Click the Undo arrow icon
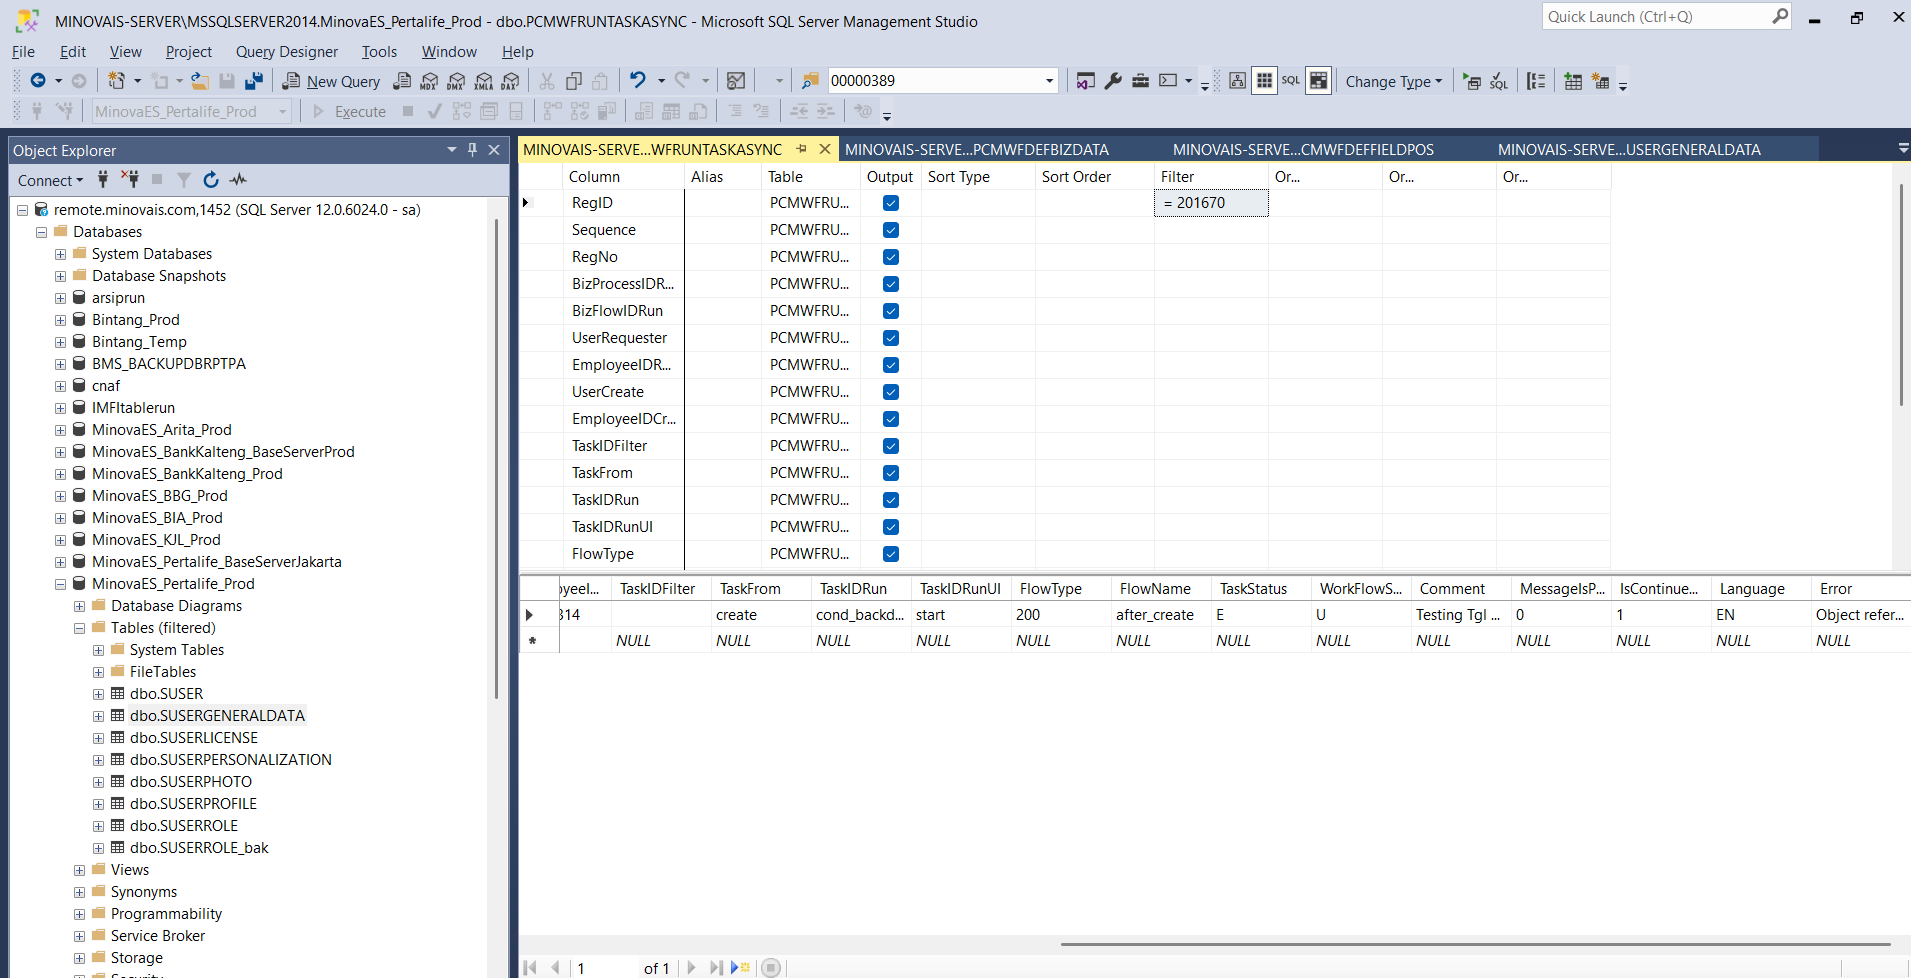Image resolution: width=1911 pixels, height=978 pixels. (x=637, y=80)
